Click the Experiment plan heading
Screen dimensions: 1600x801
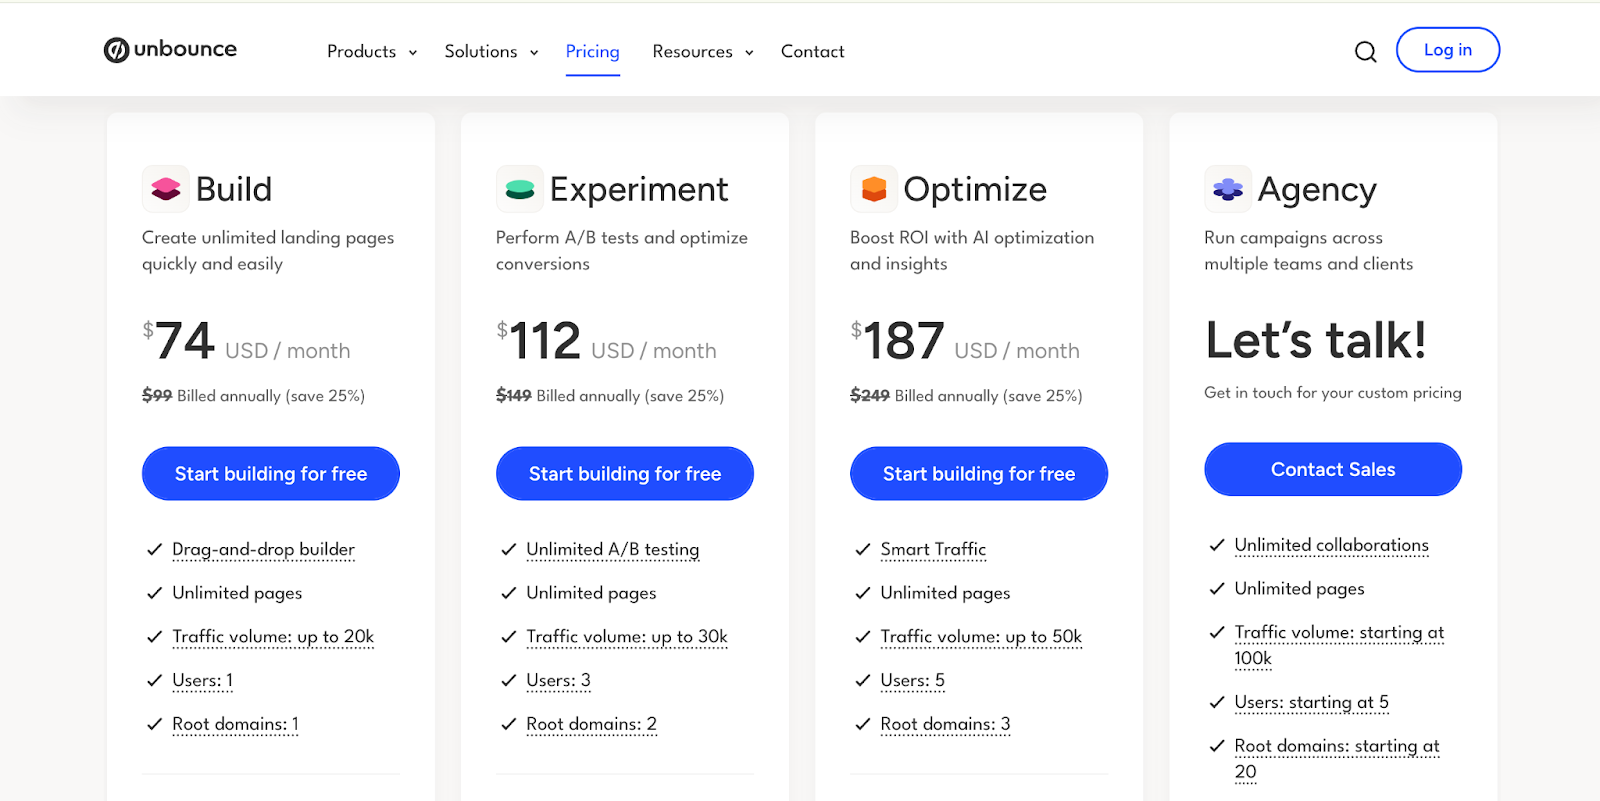click(x=639, y=189)
